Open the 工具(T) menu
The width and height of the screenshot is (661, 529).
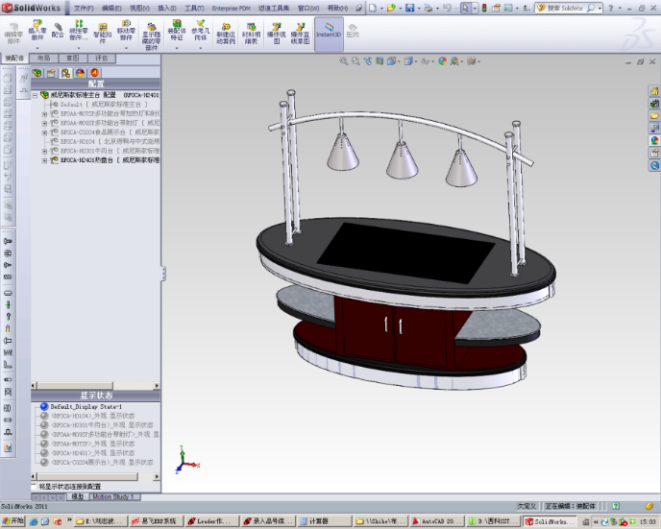(x=194, y=7)
